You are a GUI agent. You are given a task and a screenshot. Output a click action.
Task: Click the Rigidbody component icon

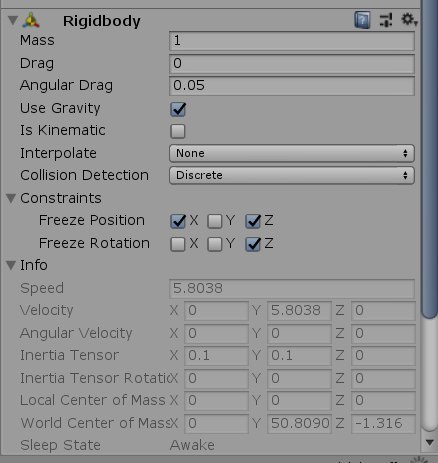point(31,21)
